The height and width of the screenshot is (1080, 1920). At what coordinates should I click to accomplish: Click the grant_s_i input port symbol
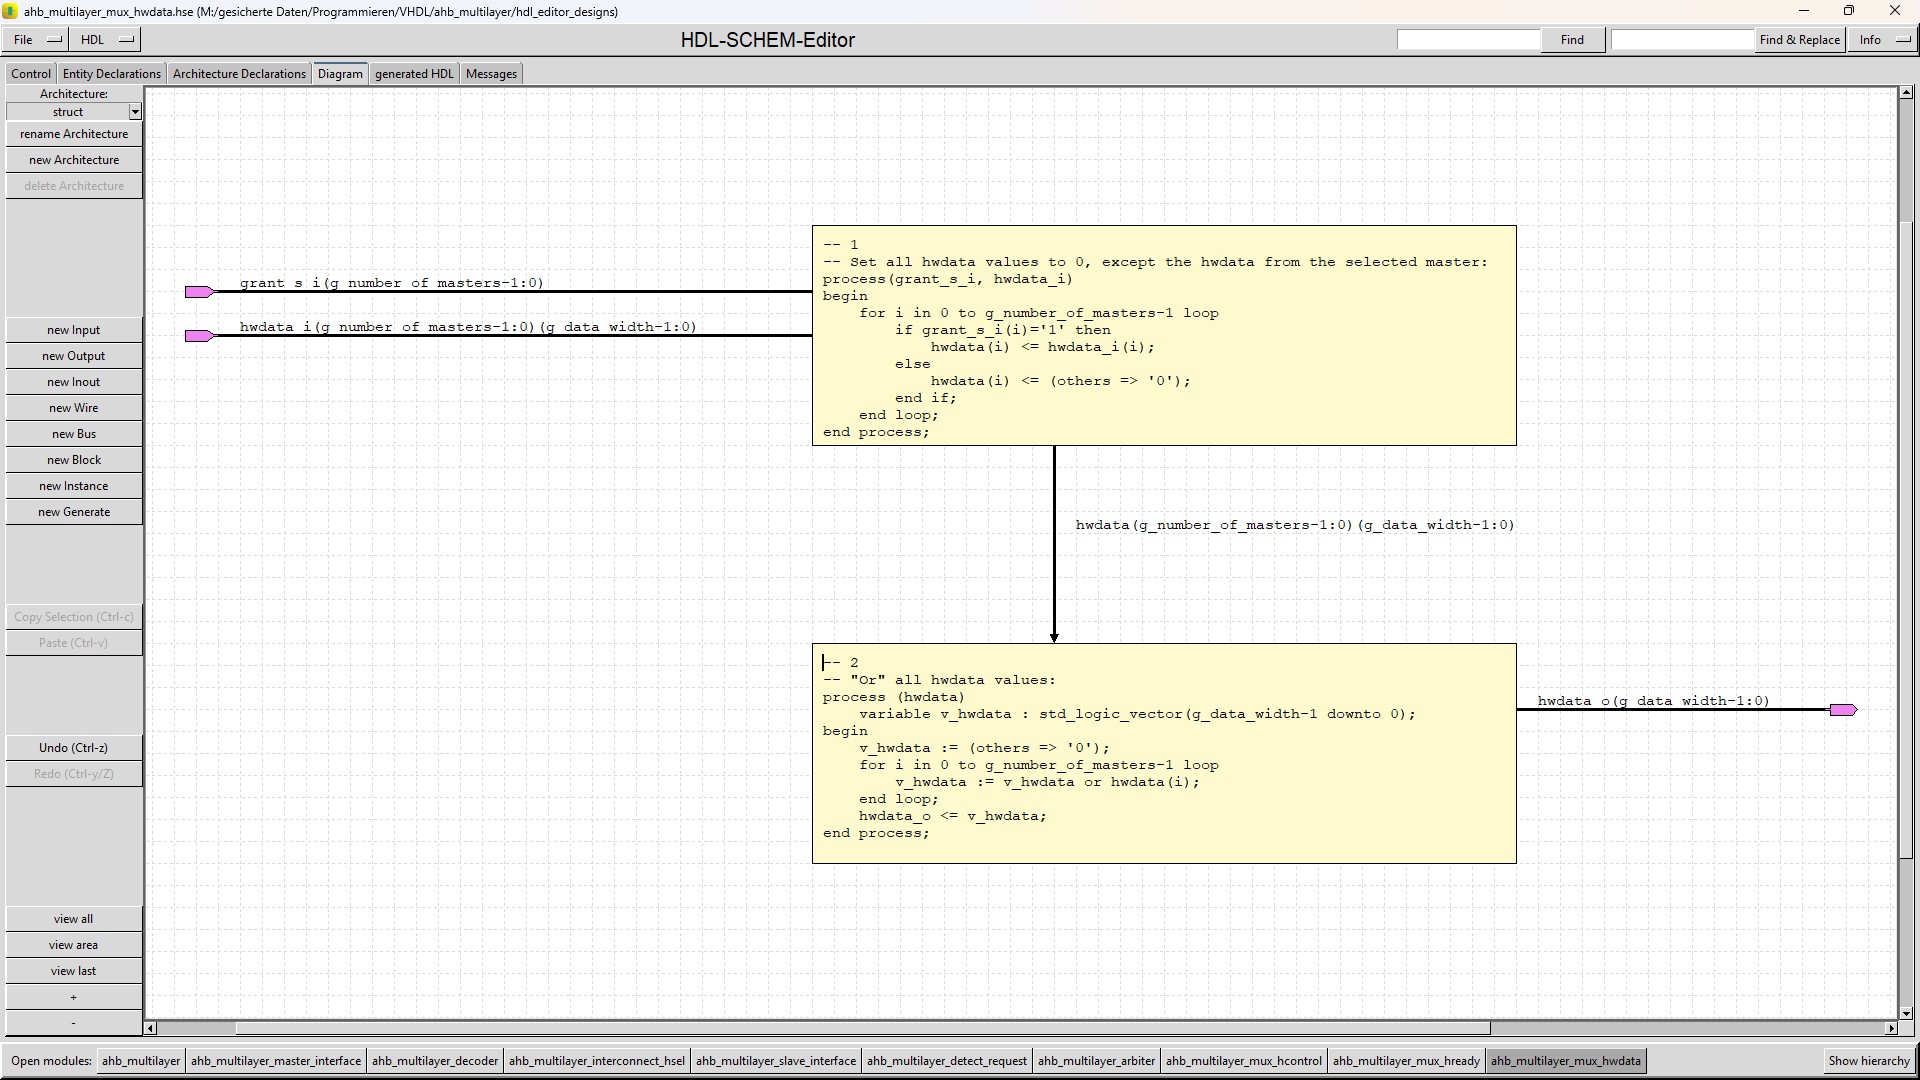point(198,292)
